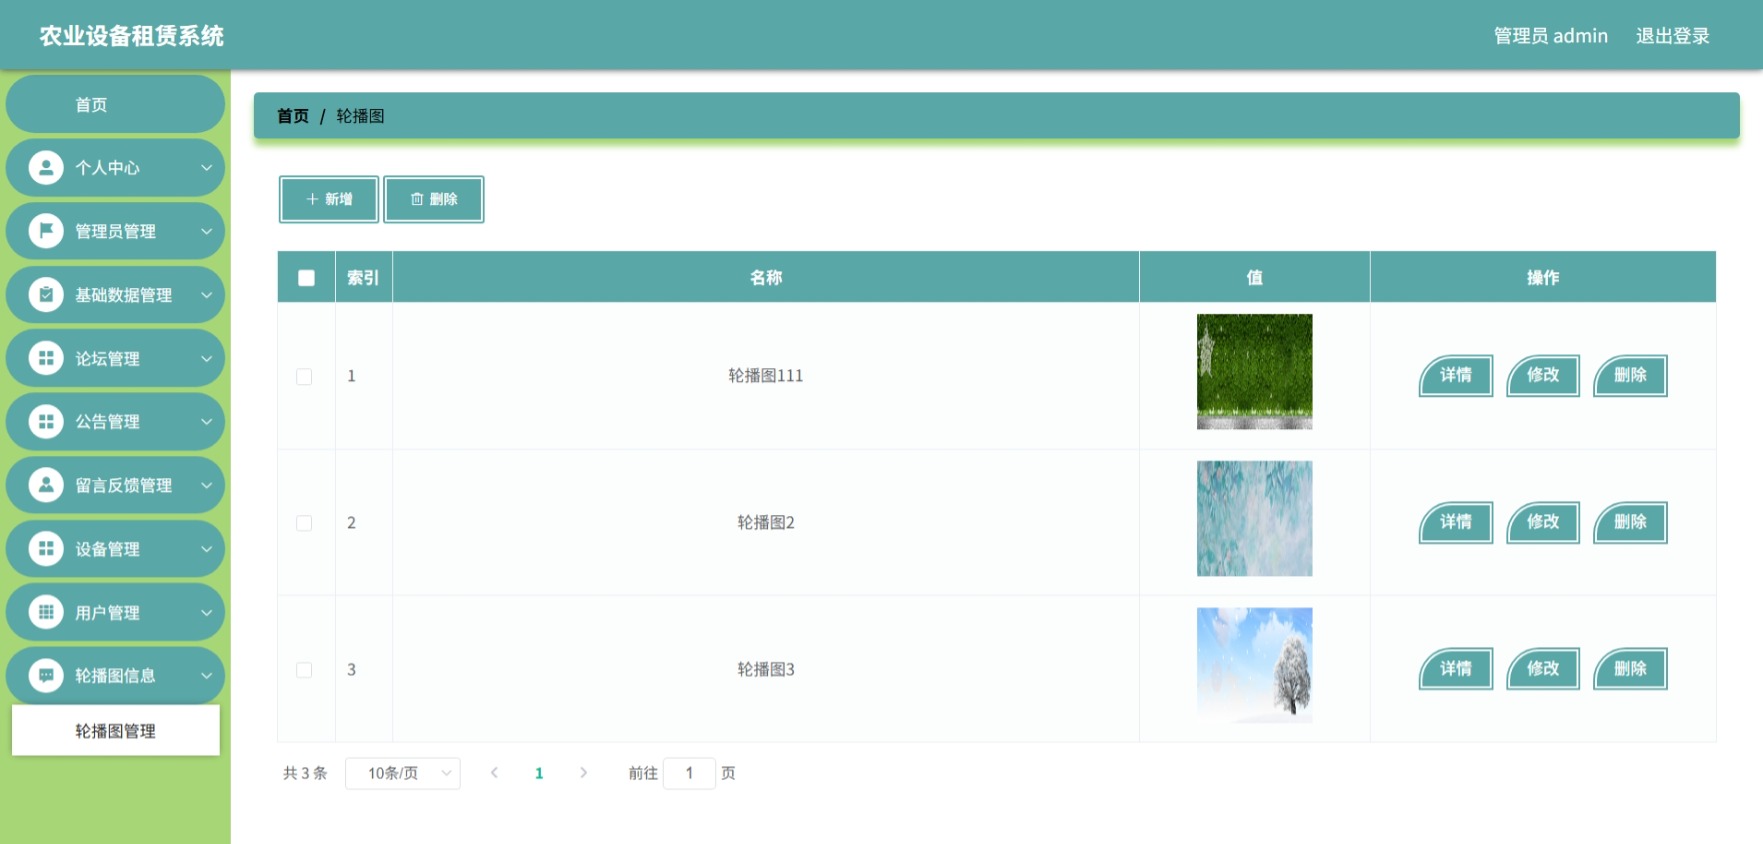Image resolution: width=1763 pixels, height=844 pixels.
Task: Open the green grass thumbnail of 轮播图111
Action: coord(1254,372)
